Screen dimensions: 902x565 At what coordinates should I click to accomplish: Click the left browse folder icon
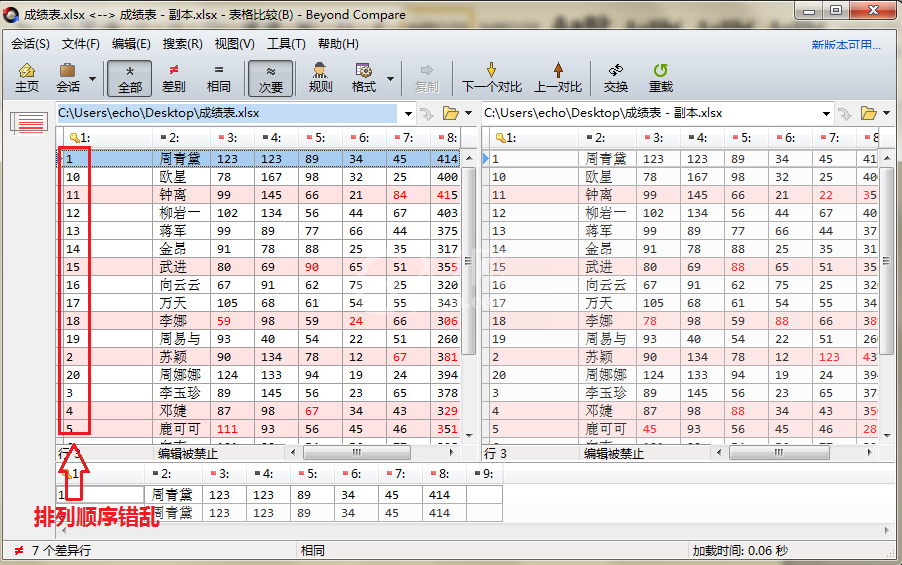(450, 113)
